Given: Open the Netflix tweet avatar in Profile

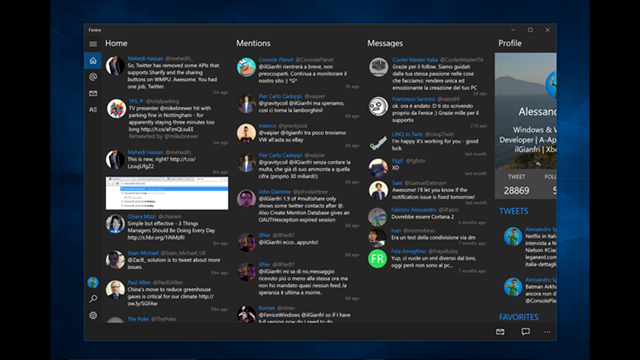Looking at the screenshot, I should click(x=513, y=237).
